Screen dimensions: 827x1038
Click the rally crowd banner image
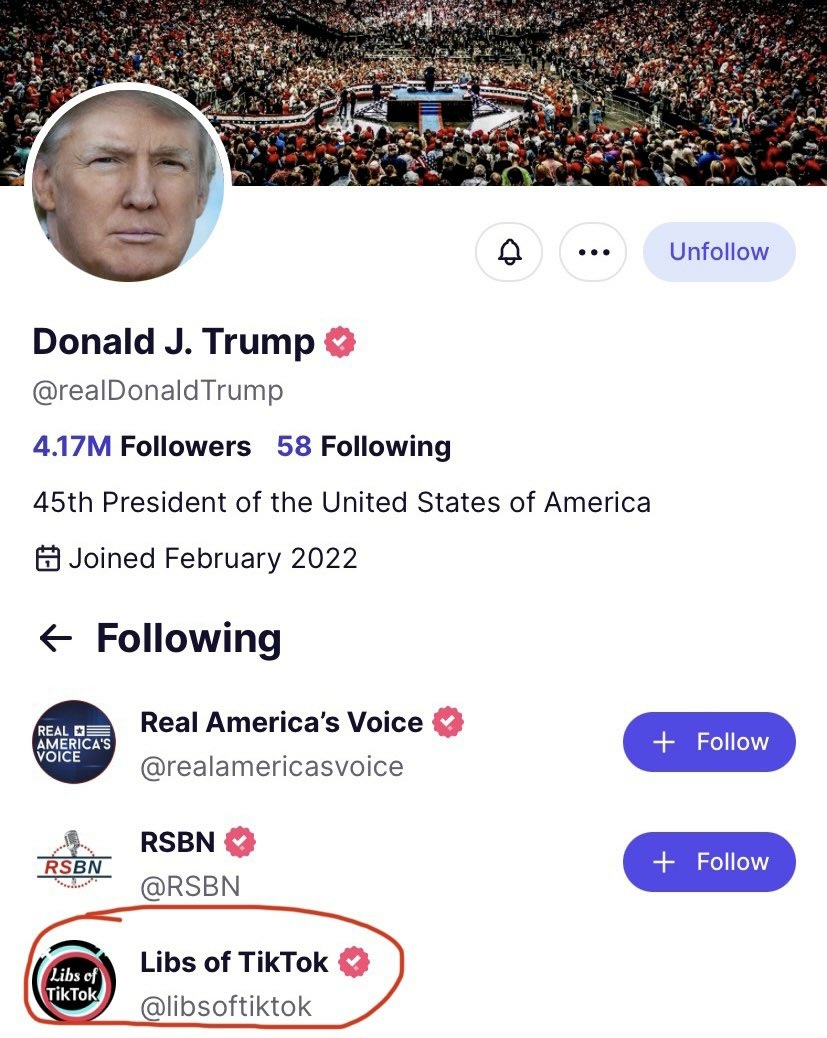tap(520, 90)
